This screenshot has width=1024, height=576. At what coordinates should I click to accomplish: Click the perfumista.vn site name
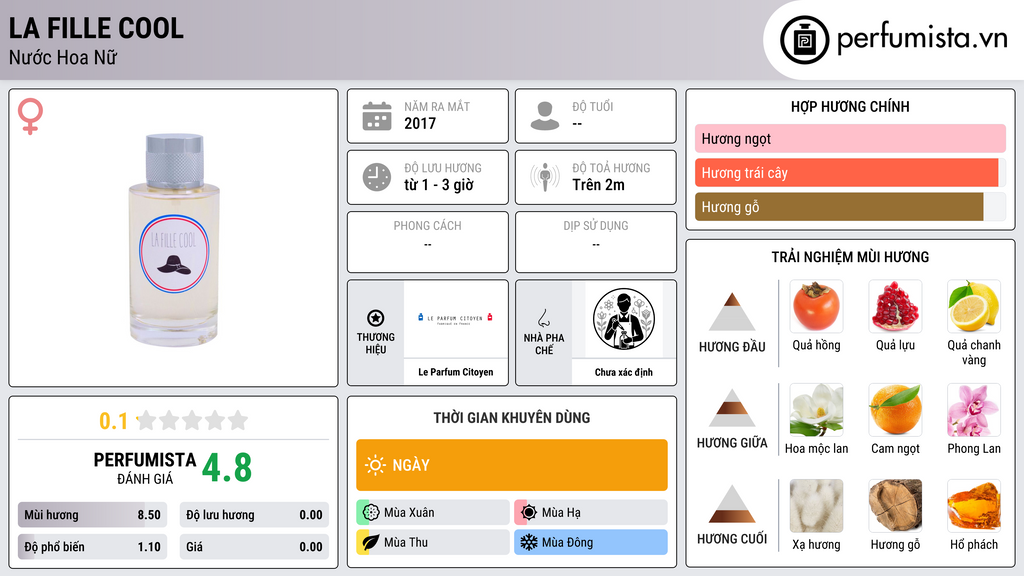[x=922, y=39]
